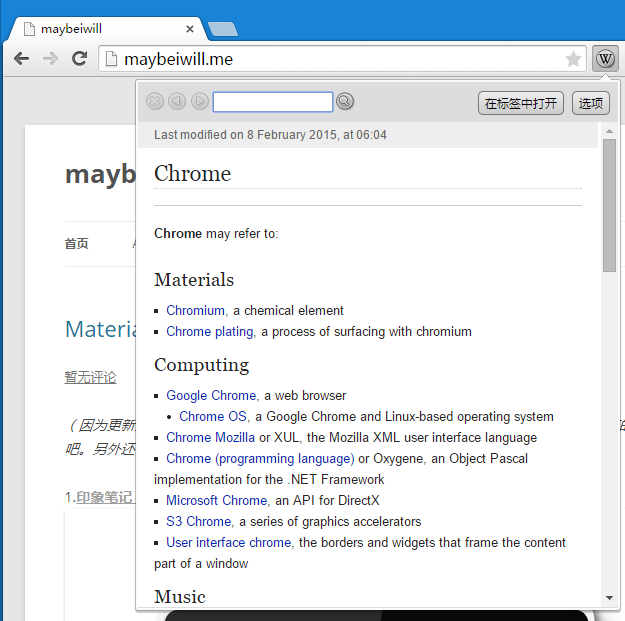Open the Microsoft Chrome link

click(217, 501)
